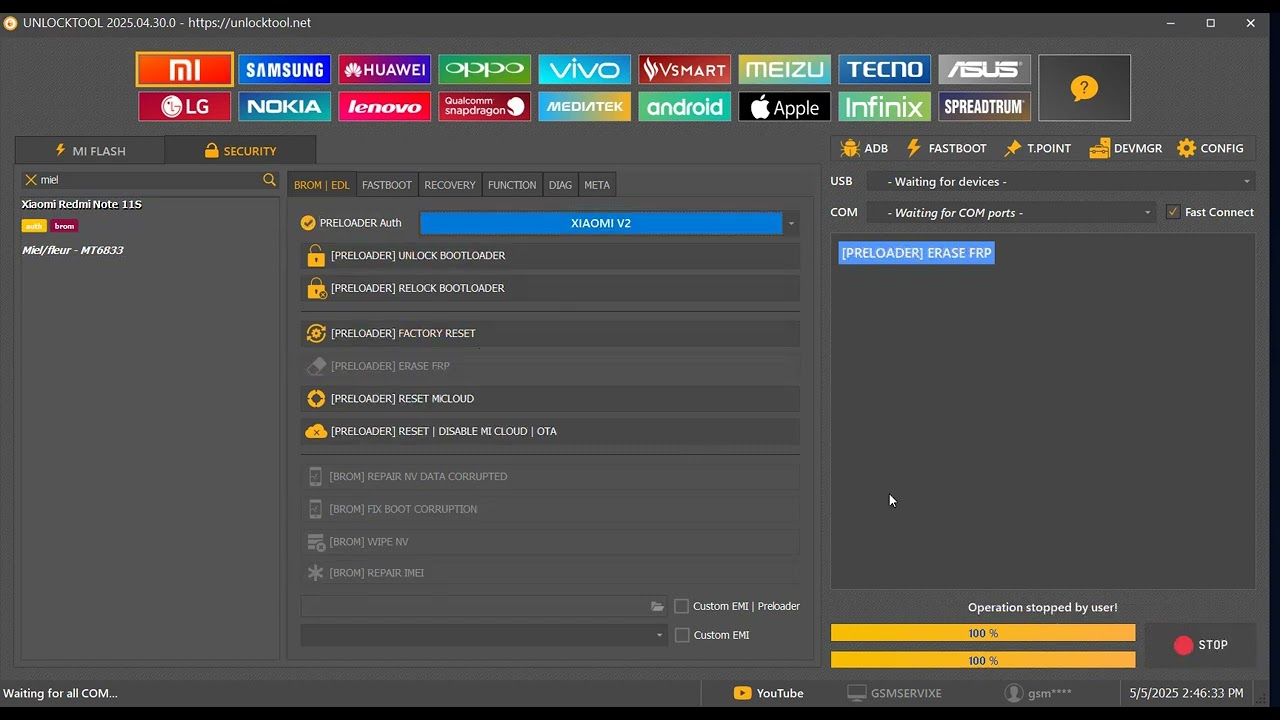
Task: Choose the MediaTek brand logo
Action: [585, 106]
